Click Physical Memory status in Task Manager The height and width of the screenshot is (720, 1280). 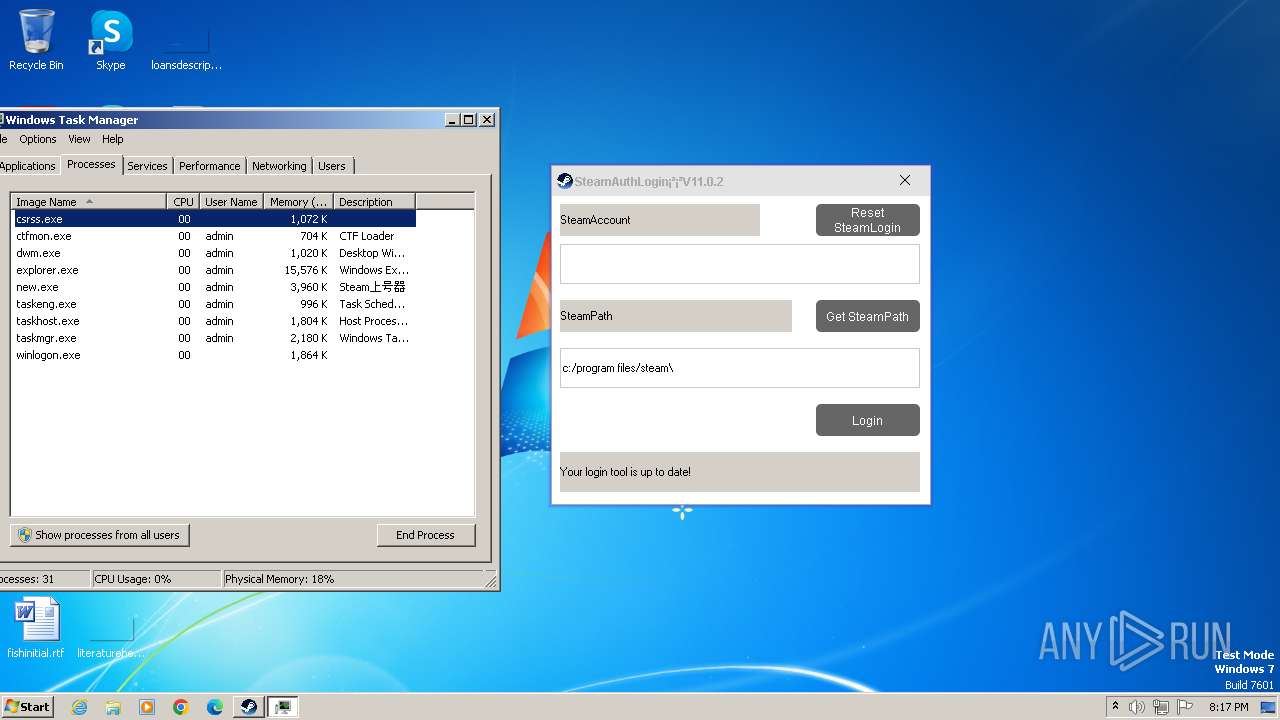[x=353, y=579]
